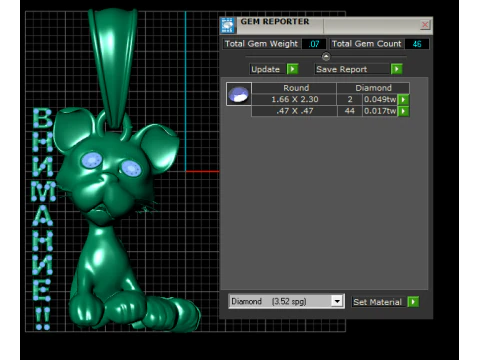The image size is (480, 360).
Task: Click the Total Gem Weight label
Action: click(261, 44)
